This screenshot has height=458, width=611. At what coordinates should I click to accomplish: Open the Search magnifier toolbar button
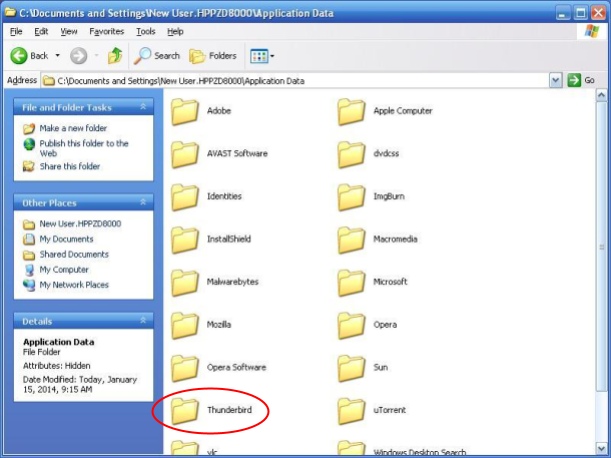(x=156, y=56)
